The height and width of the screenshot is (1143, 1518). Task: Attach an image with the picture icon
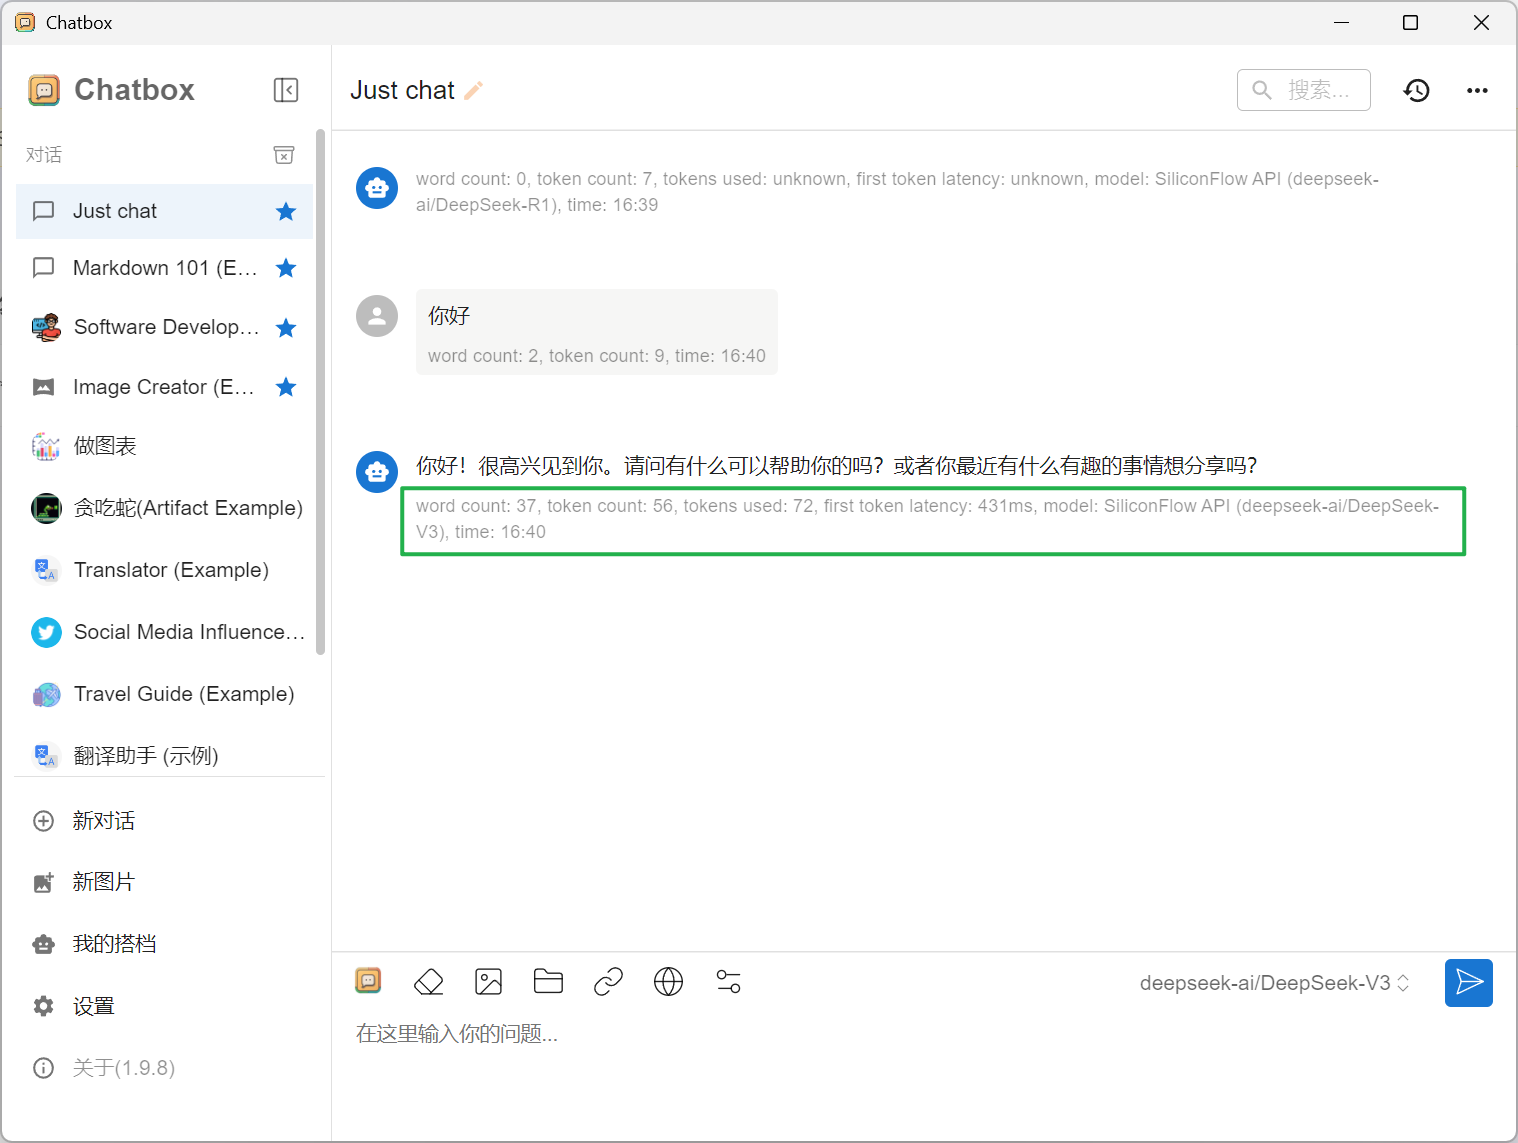489,982
